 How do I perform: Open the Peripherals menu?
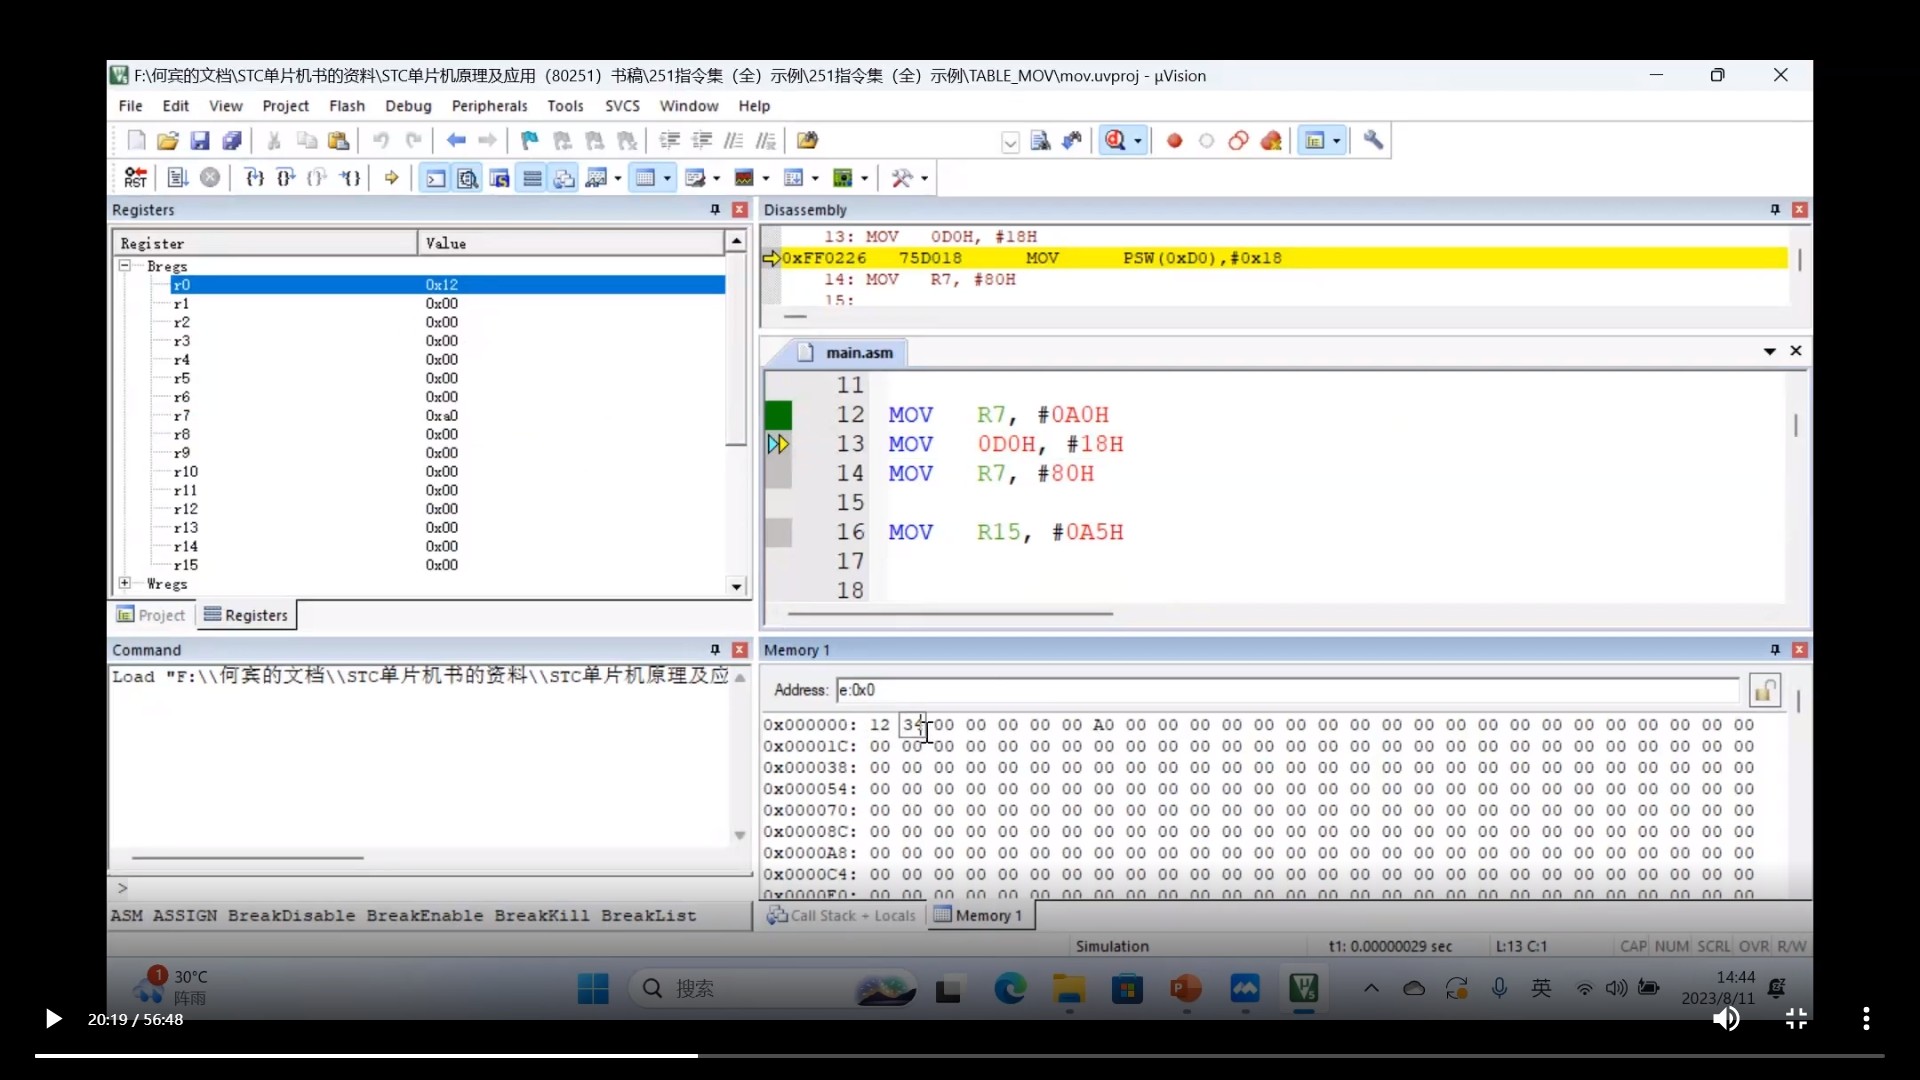(x=489, y=106)
